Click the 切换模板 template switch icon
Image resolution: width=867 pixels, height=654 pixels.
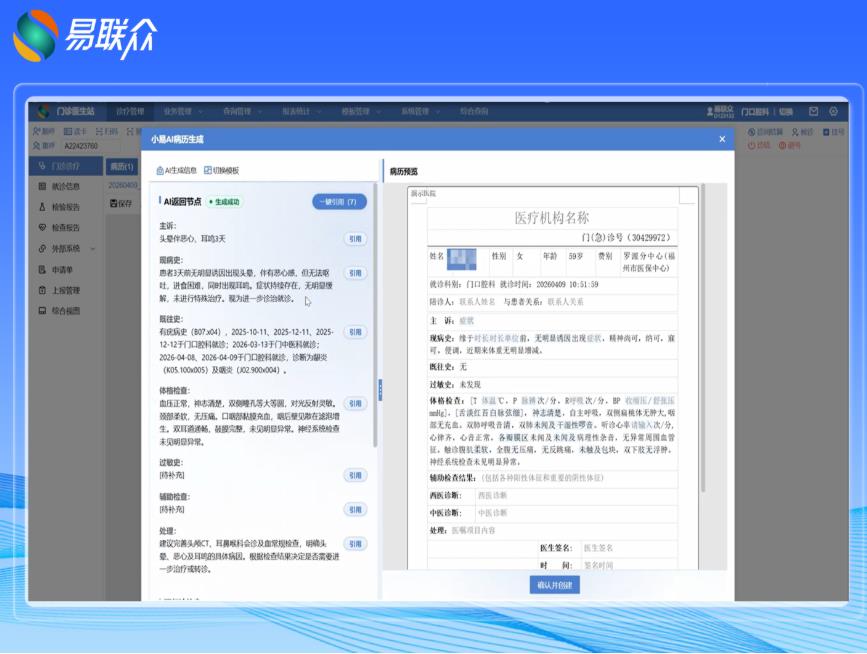pyautogui.click(x=208, y=170)
